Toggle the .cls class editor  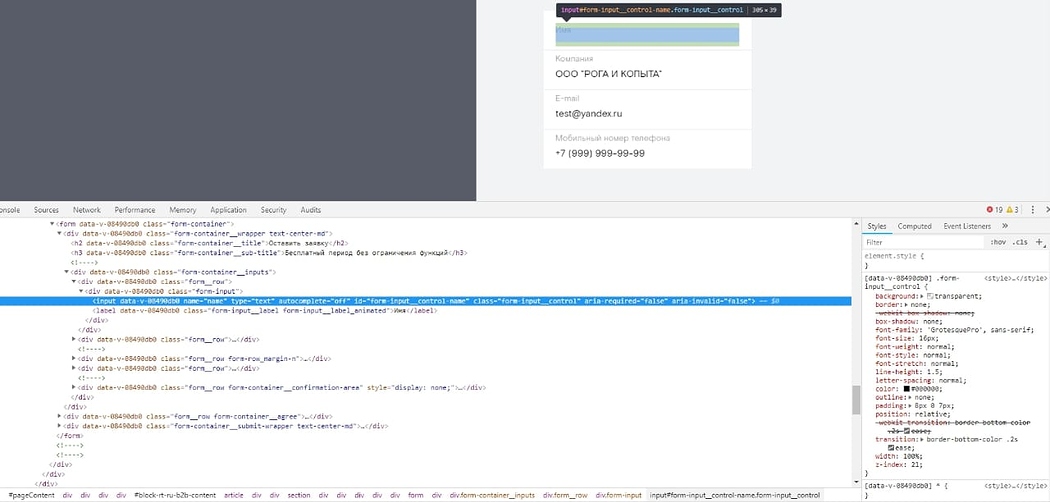[1020, 242]
